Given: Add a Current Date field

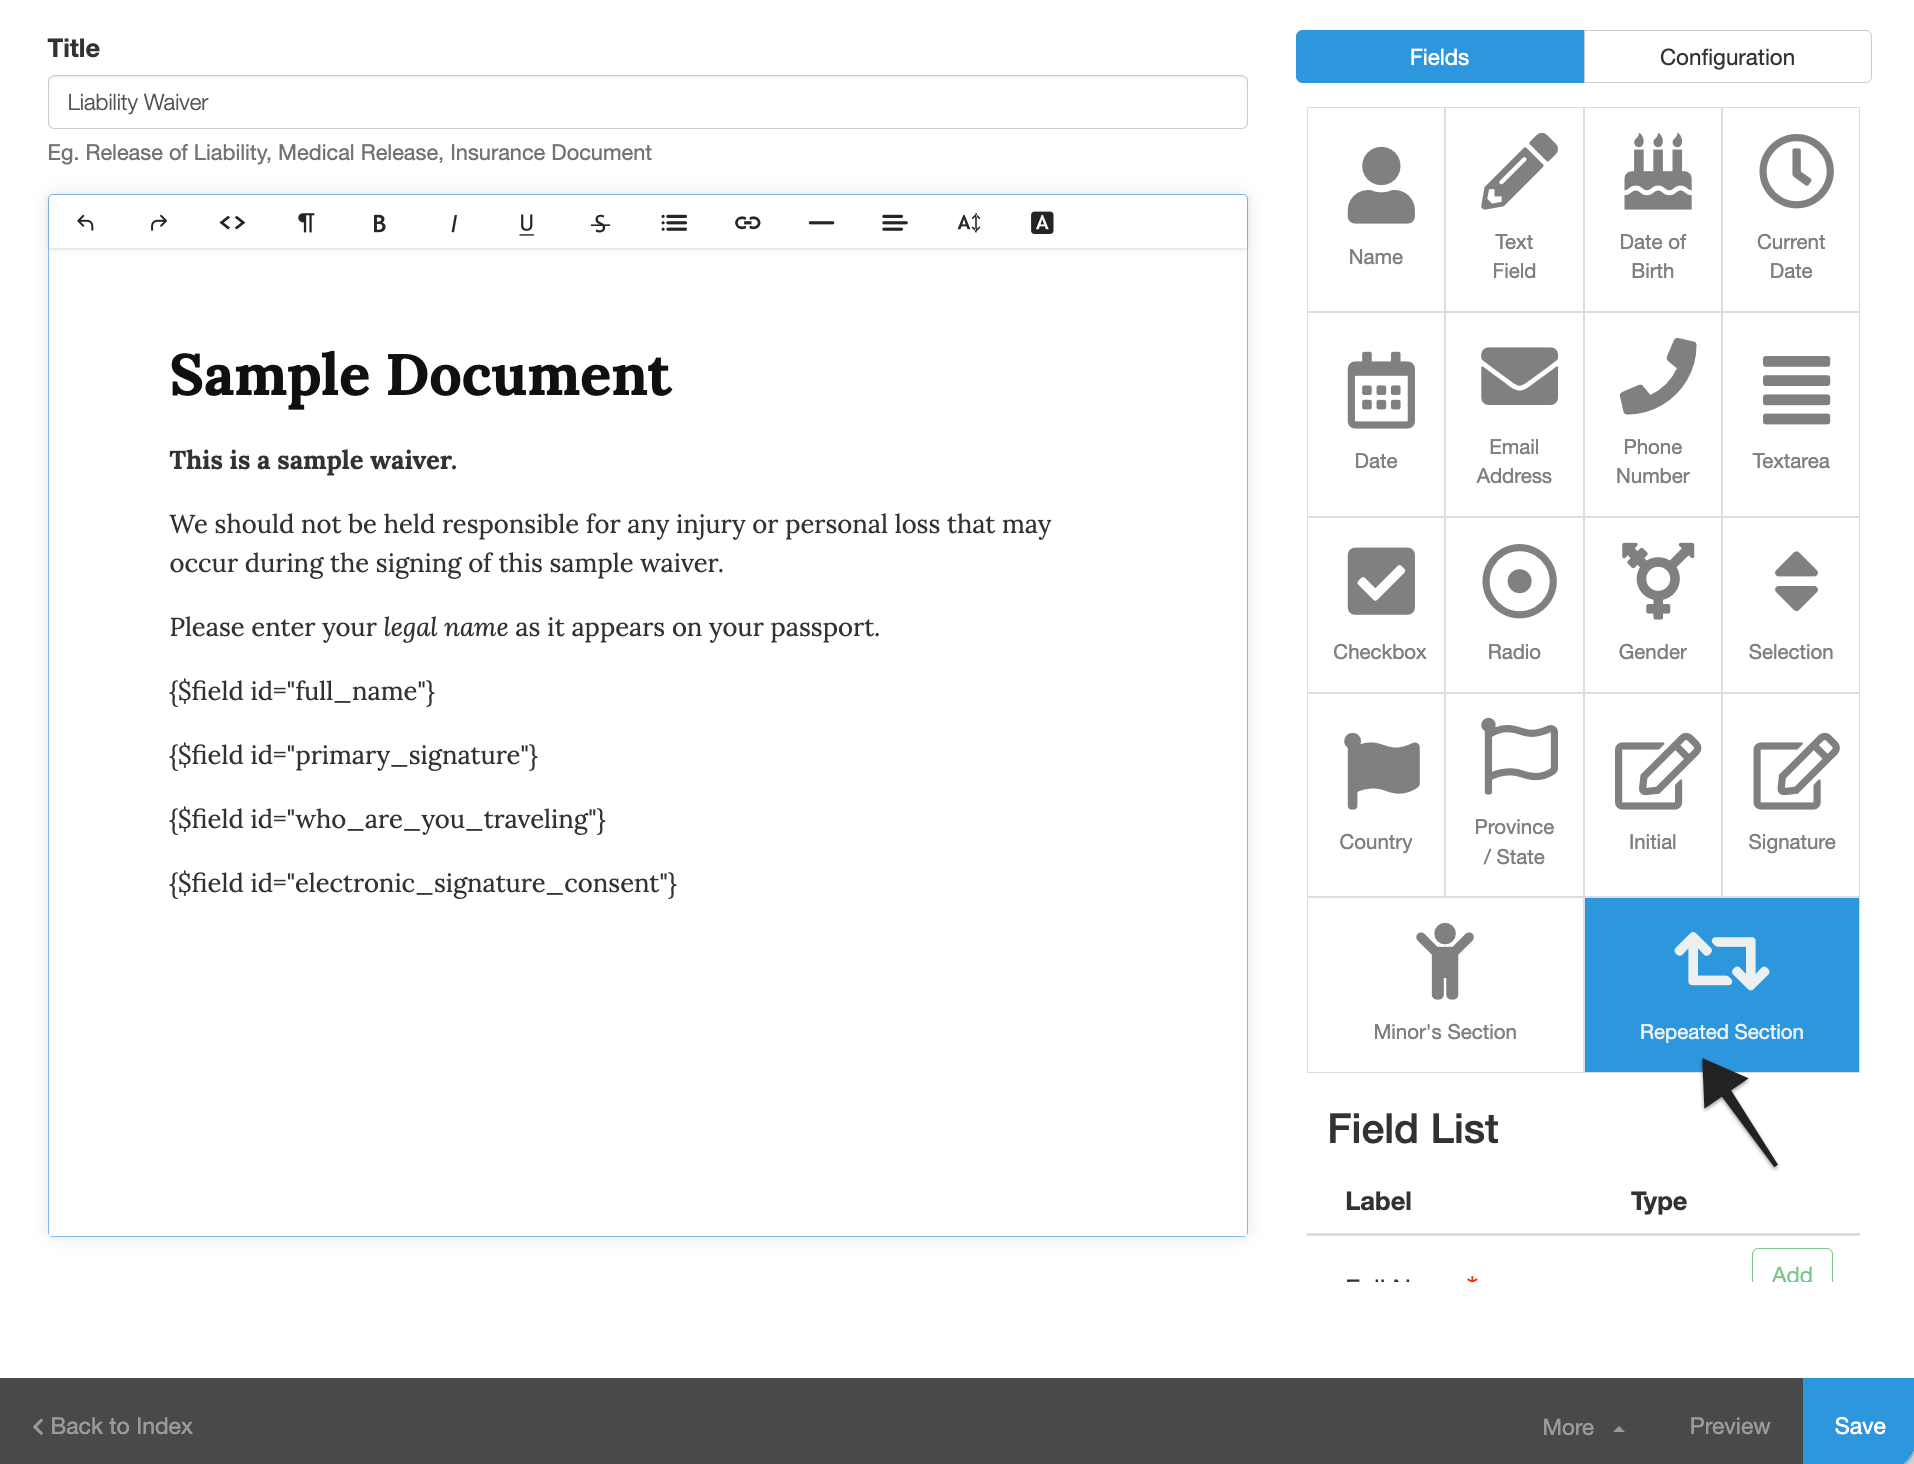Looking at the screenshot, I should tap(1791, 210).
